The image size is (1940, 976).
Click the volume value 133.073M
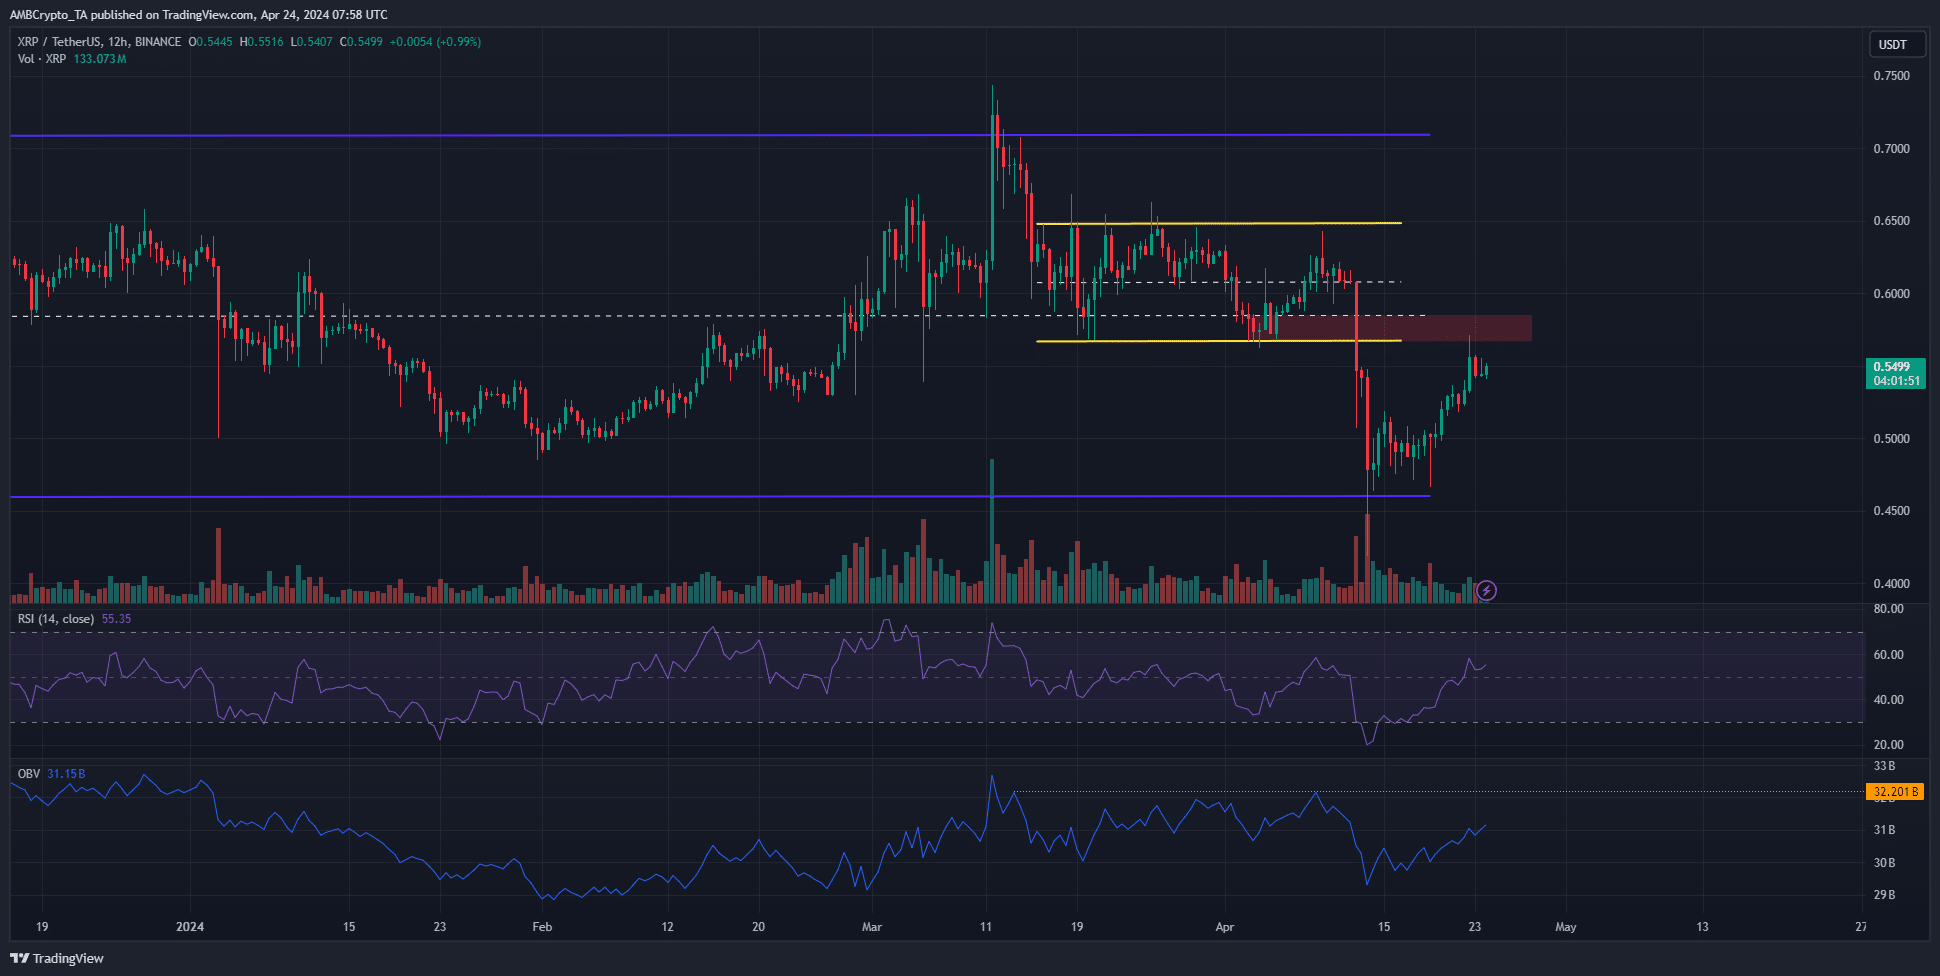[100, 59]
